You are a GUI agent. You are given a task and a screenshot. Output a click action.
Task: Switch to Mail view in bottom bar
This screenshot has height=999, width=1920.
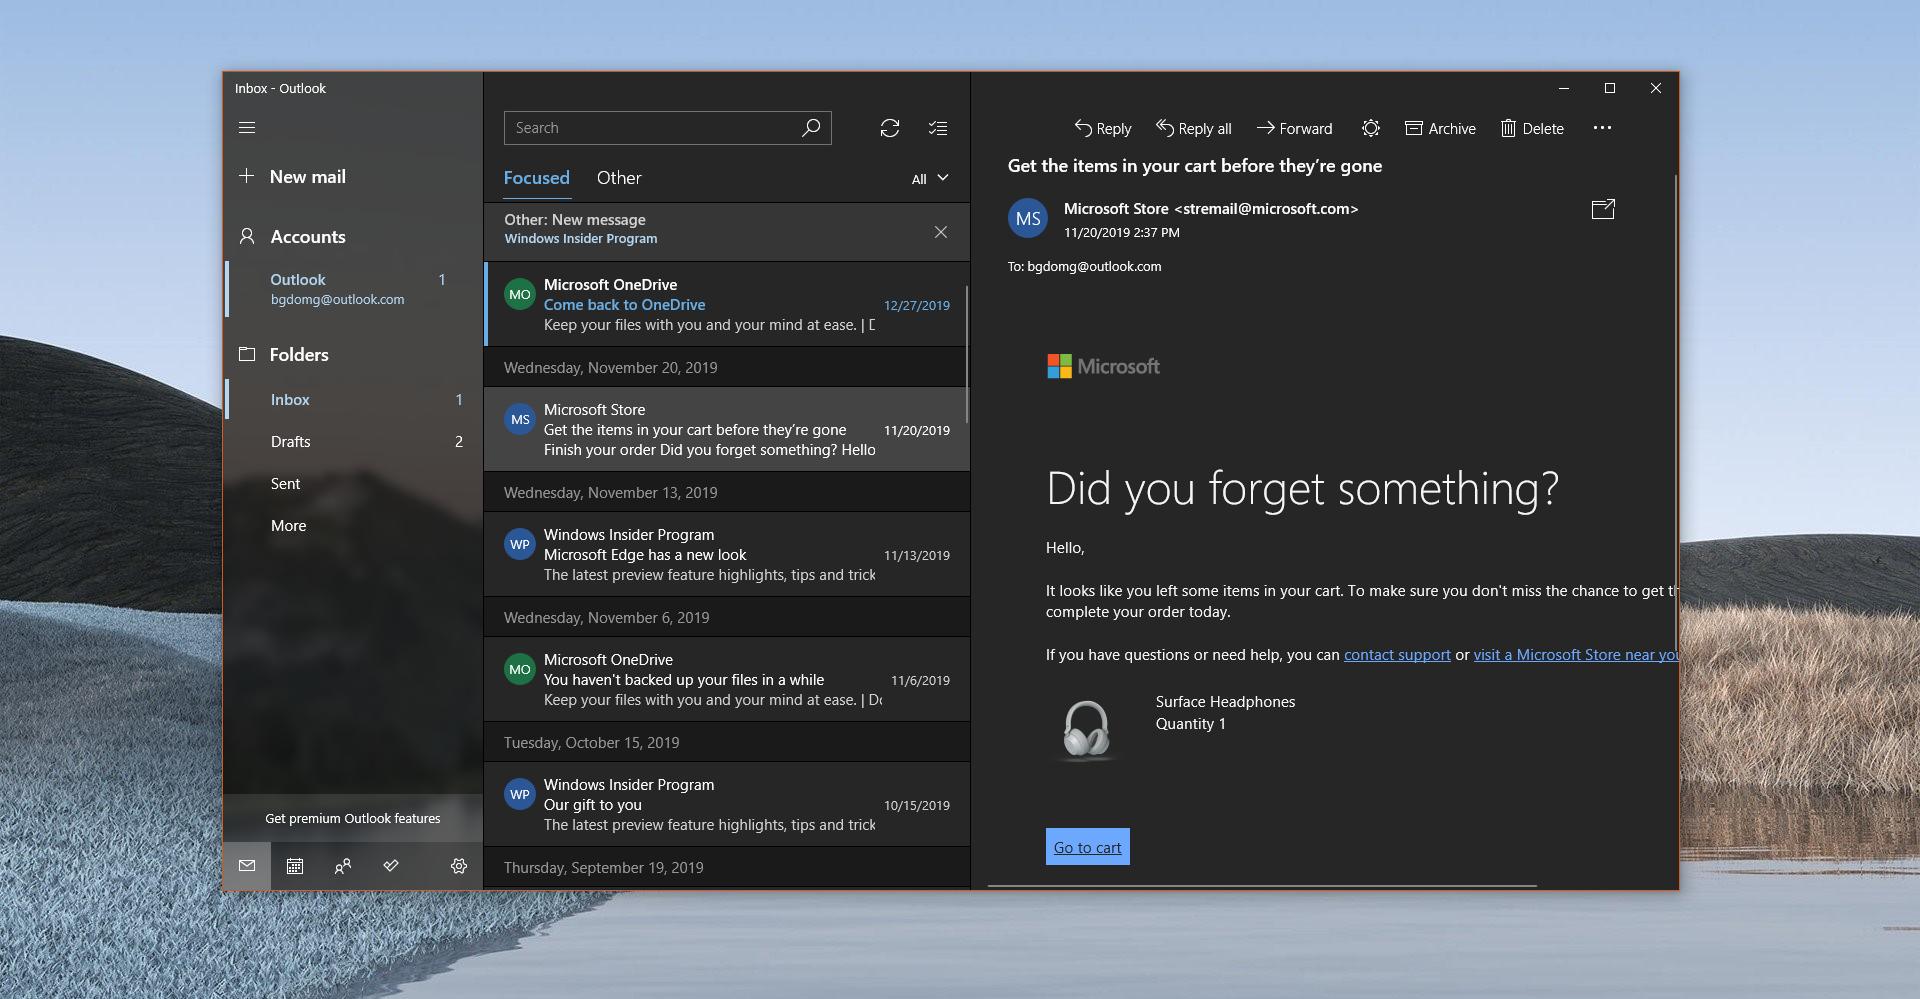point(247,866)
